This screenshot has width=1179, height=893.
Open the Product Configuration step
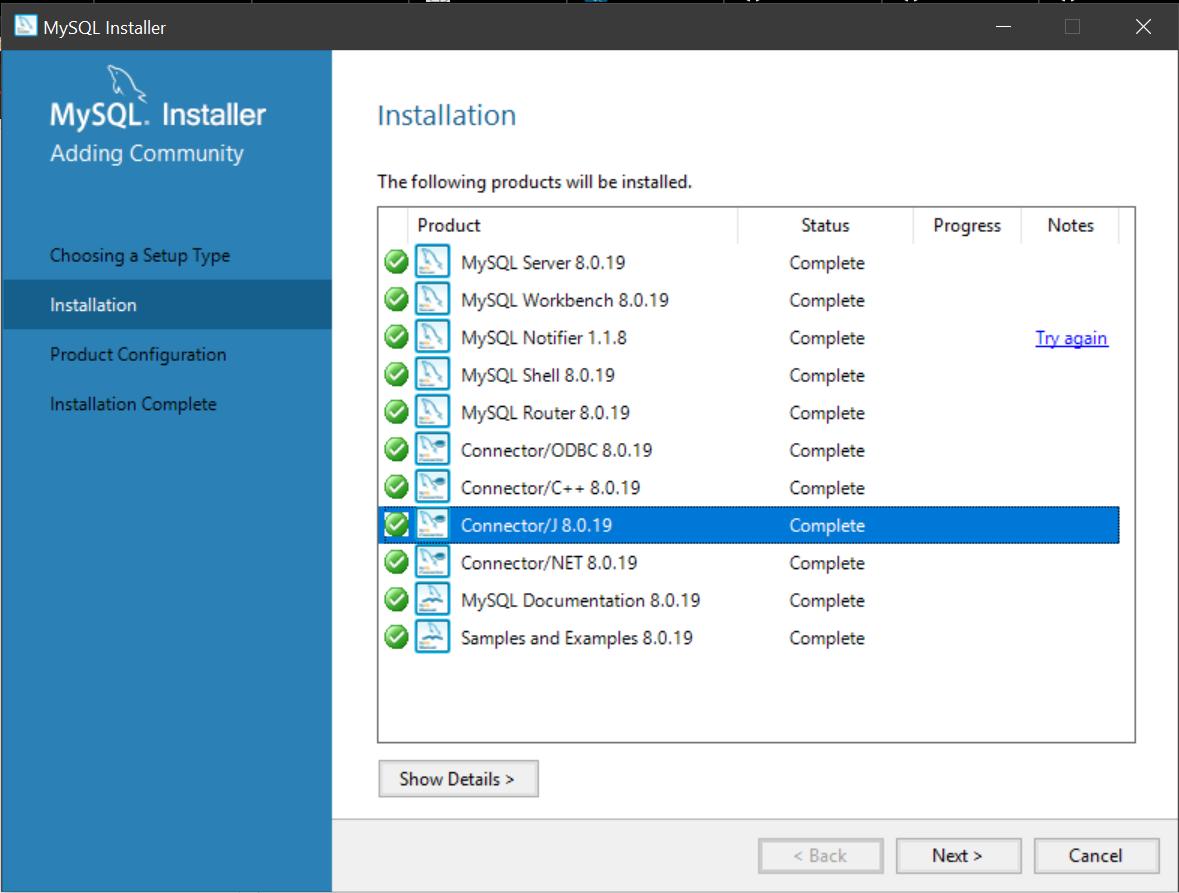(x=138, y=355)
